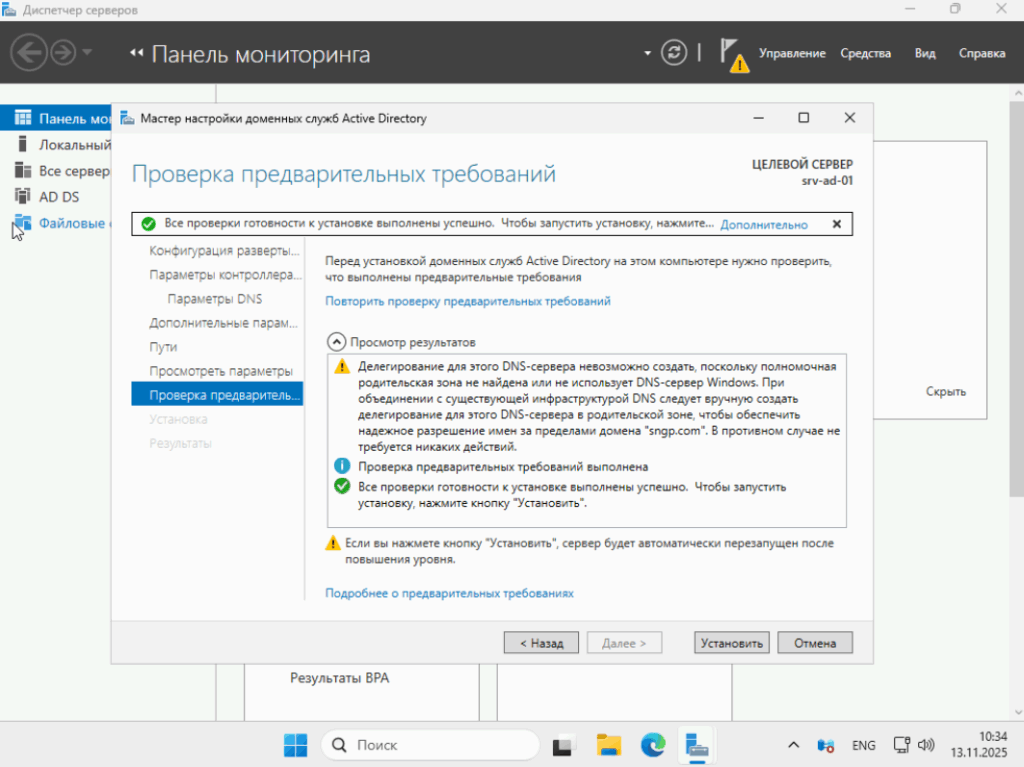Open the 'Управление' menu

coord(792,54)
